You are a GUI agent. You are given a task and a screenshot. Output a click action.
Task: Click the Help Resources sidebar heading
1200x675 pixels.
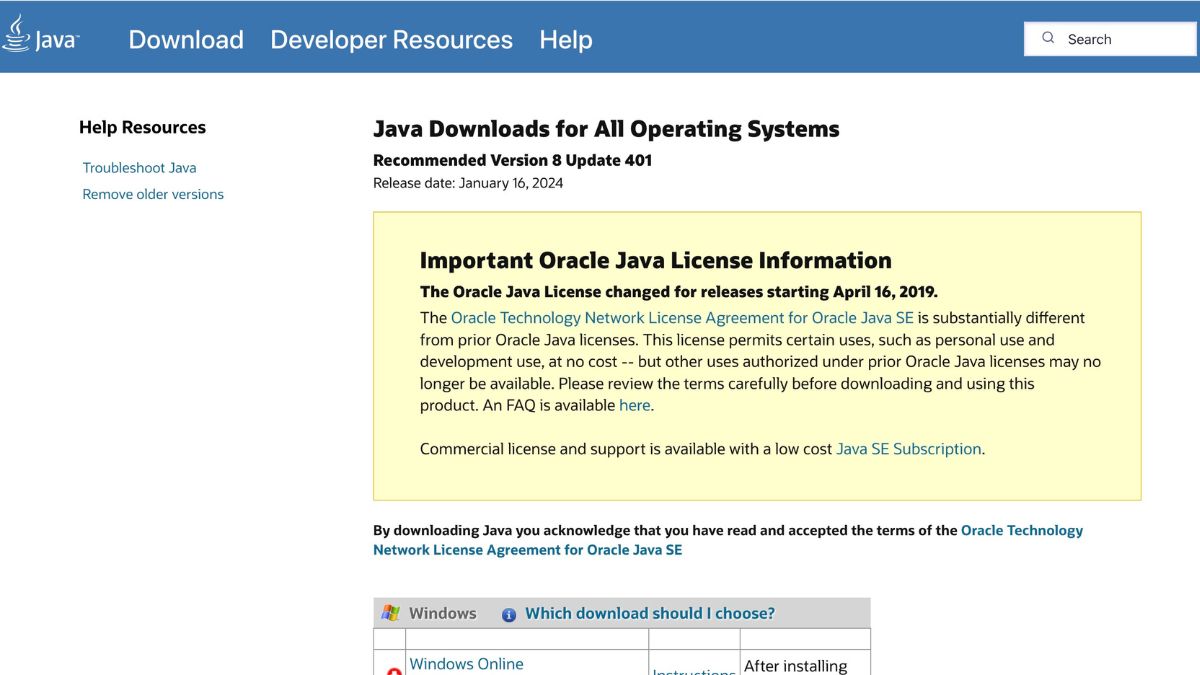(x=143, y=127)
